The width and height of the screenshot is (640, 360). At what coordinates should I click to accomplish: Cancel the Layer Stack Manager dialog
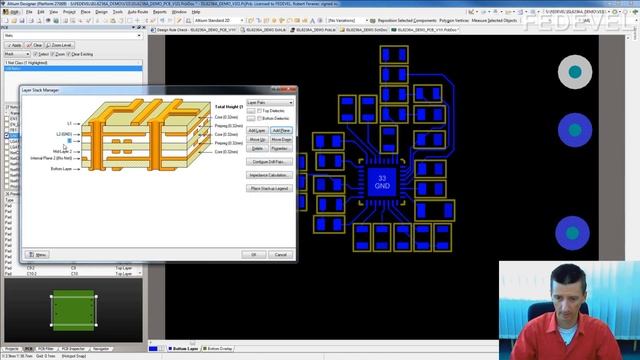click(x=280, y=255)
